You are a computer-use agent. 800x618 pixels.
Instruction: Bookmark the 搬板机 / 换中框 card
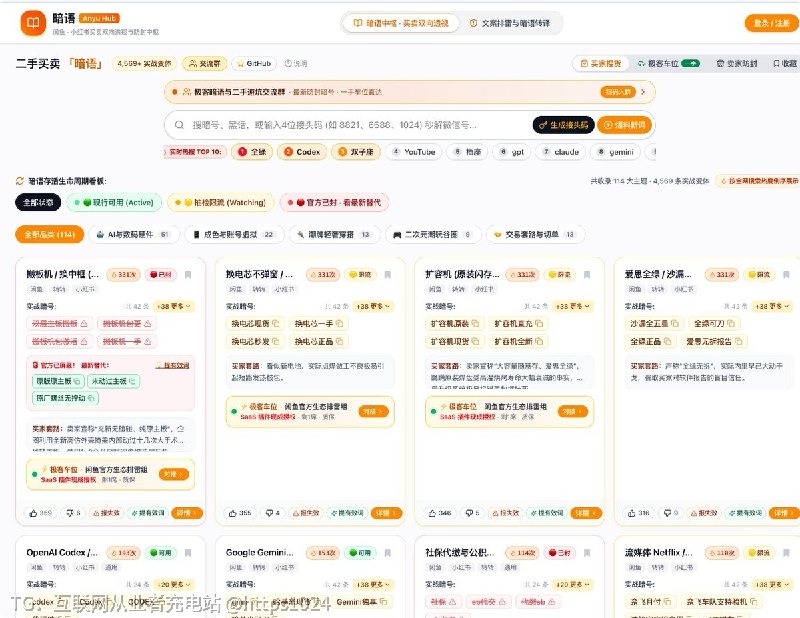coord(188,275)
